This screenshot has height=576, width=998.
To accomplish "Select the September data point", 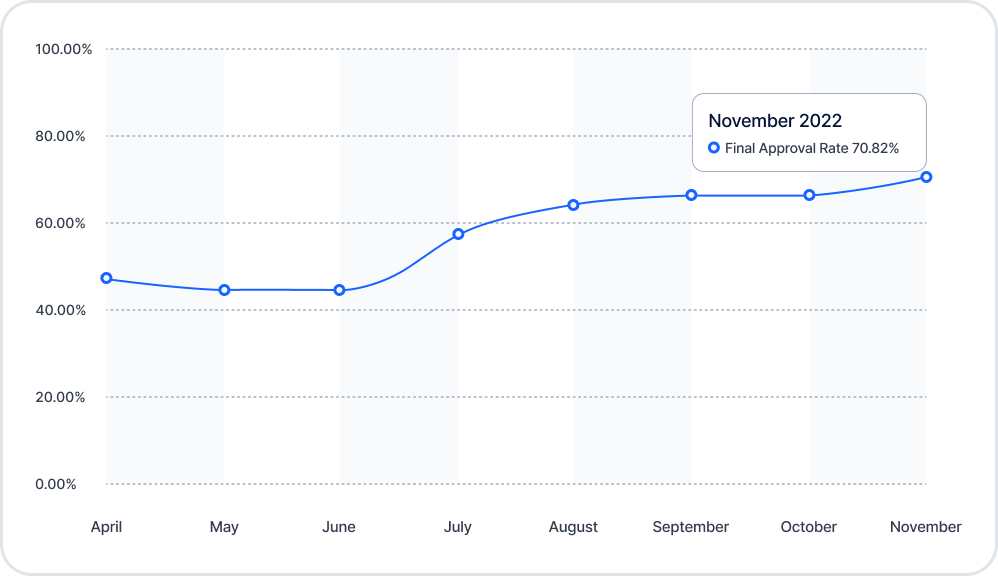I will point(691,195).
